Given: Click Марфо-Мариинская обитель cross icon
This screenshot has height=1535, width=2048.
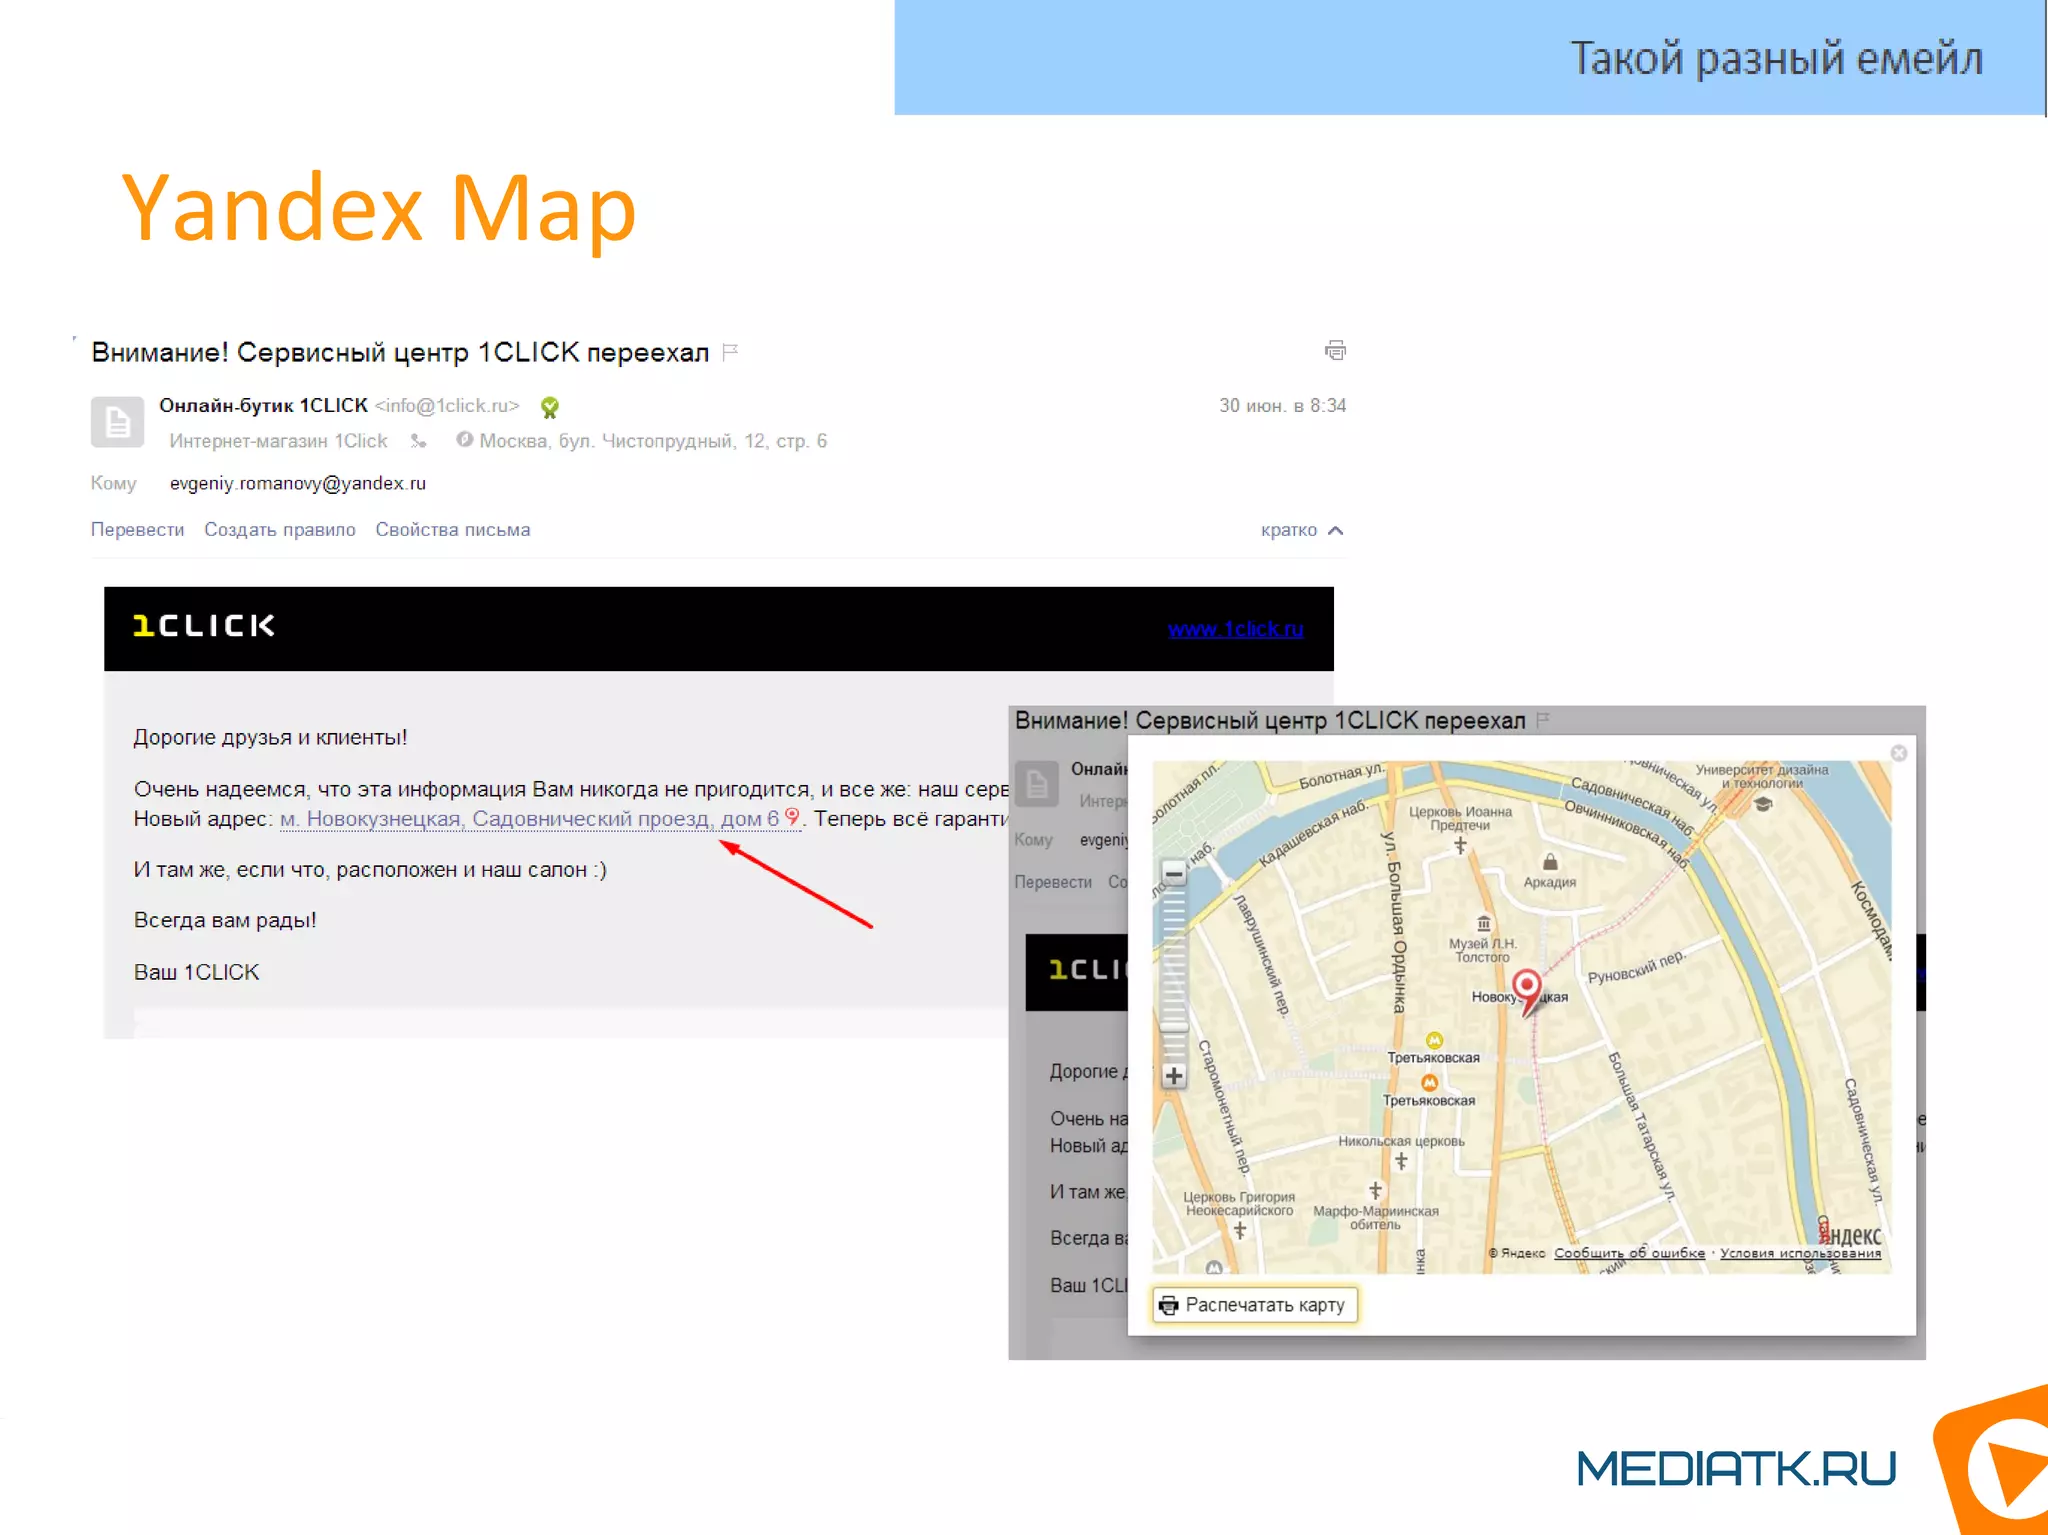Looking at the screenshot, I should [1375, 1190].
